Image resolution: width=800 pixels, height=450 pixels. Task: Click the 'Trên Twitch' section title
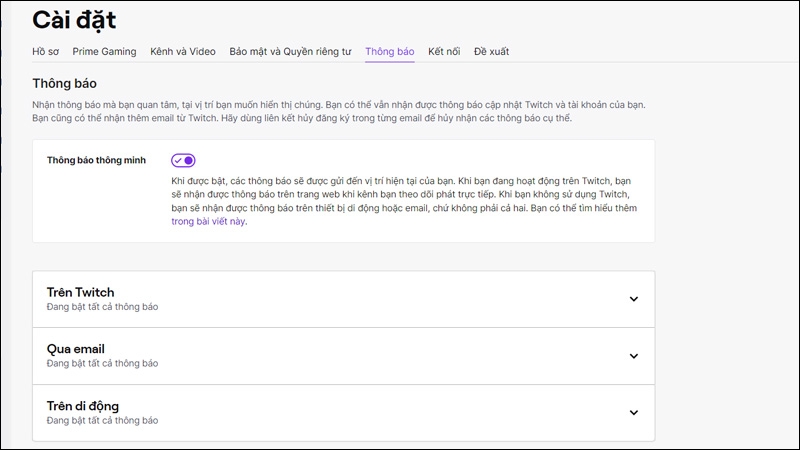[81, 292]
